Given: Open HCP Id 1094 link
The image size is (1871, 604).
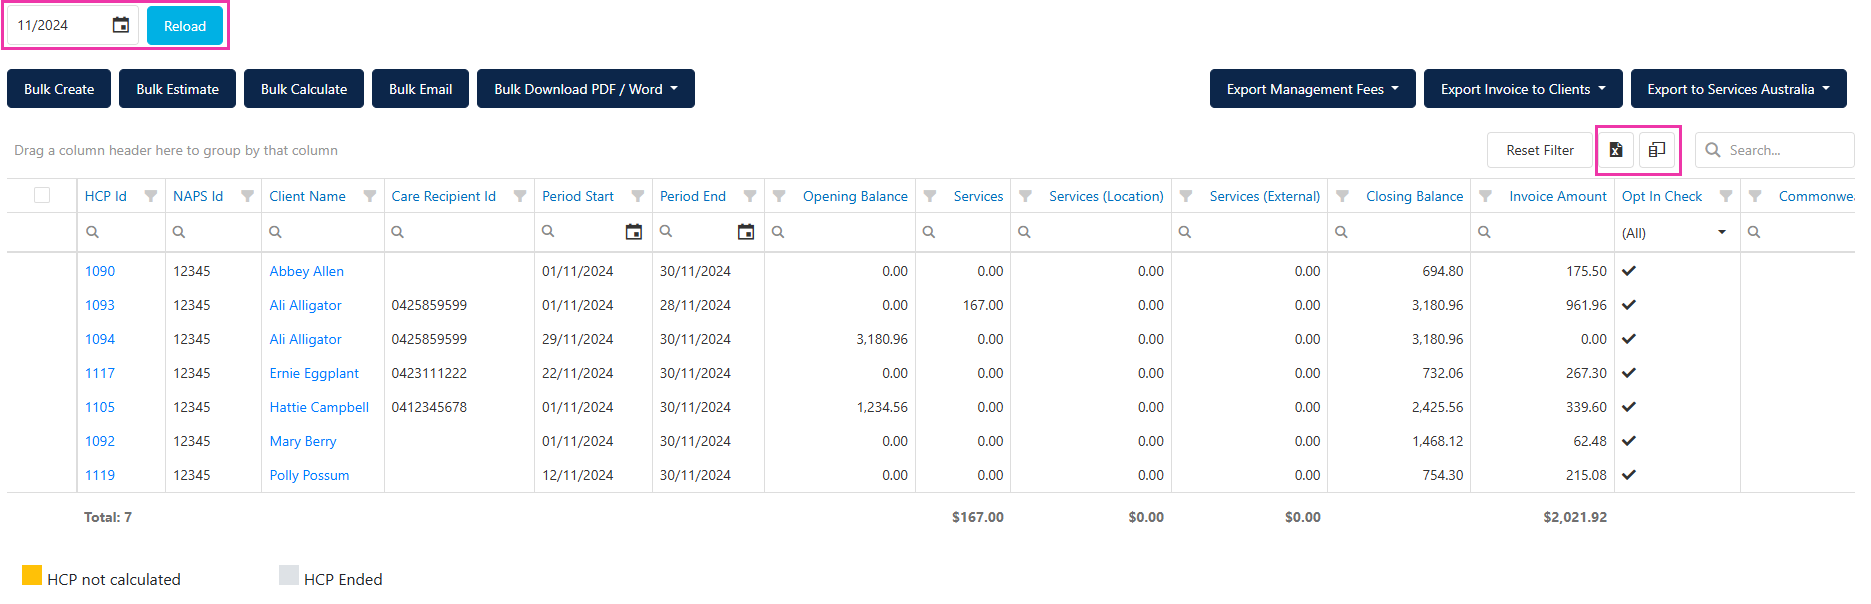Looking at the screenshot, I should (100, 339).
